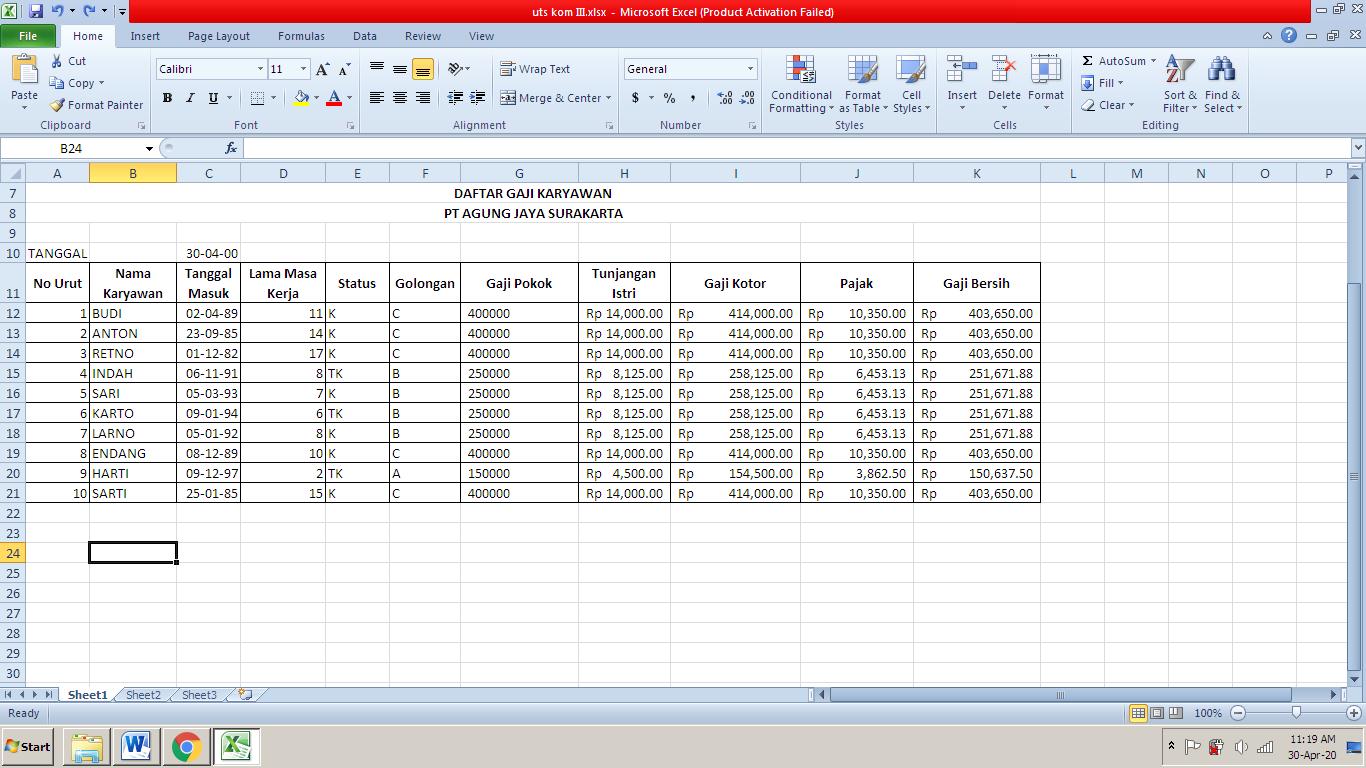Open Word from the taskbar
Screen dimensions: 1366x768
135,746
